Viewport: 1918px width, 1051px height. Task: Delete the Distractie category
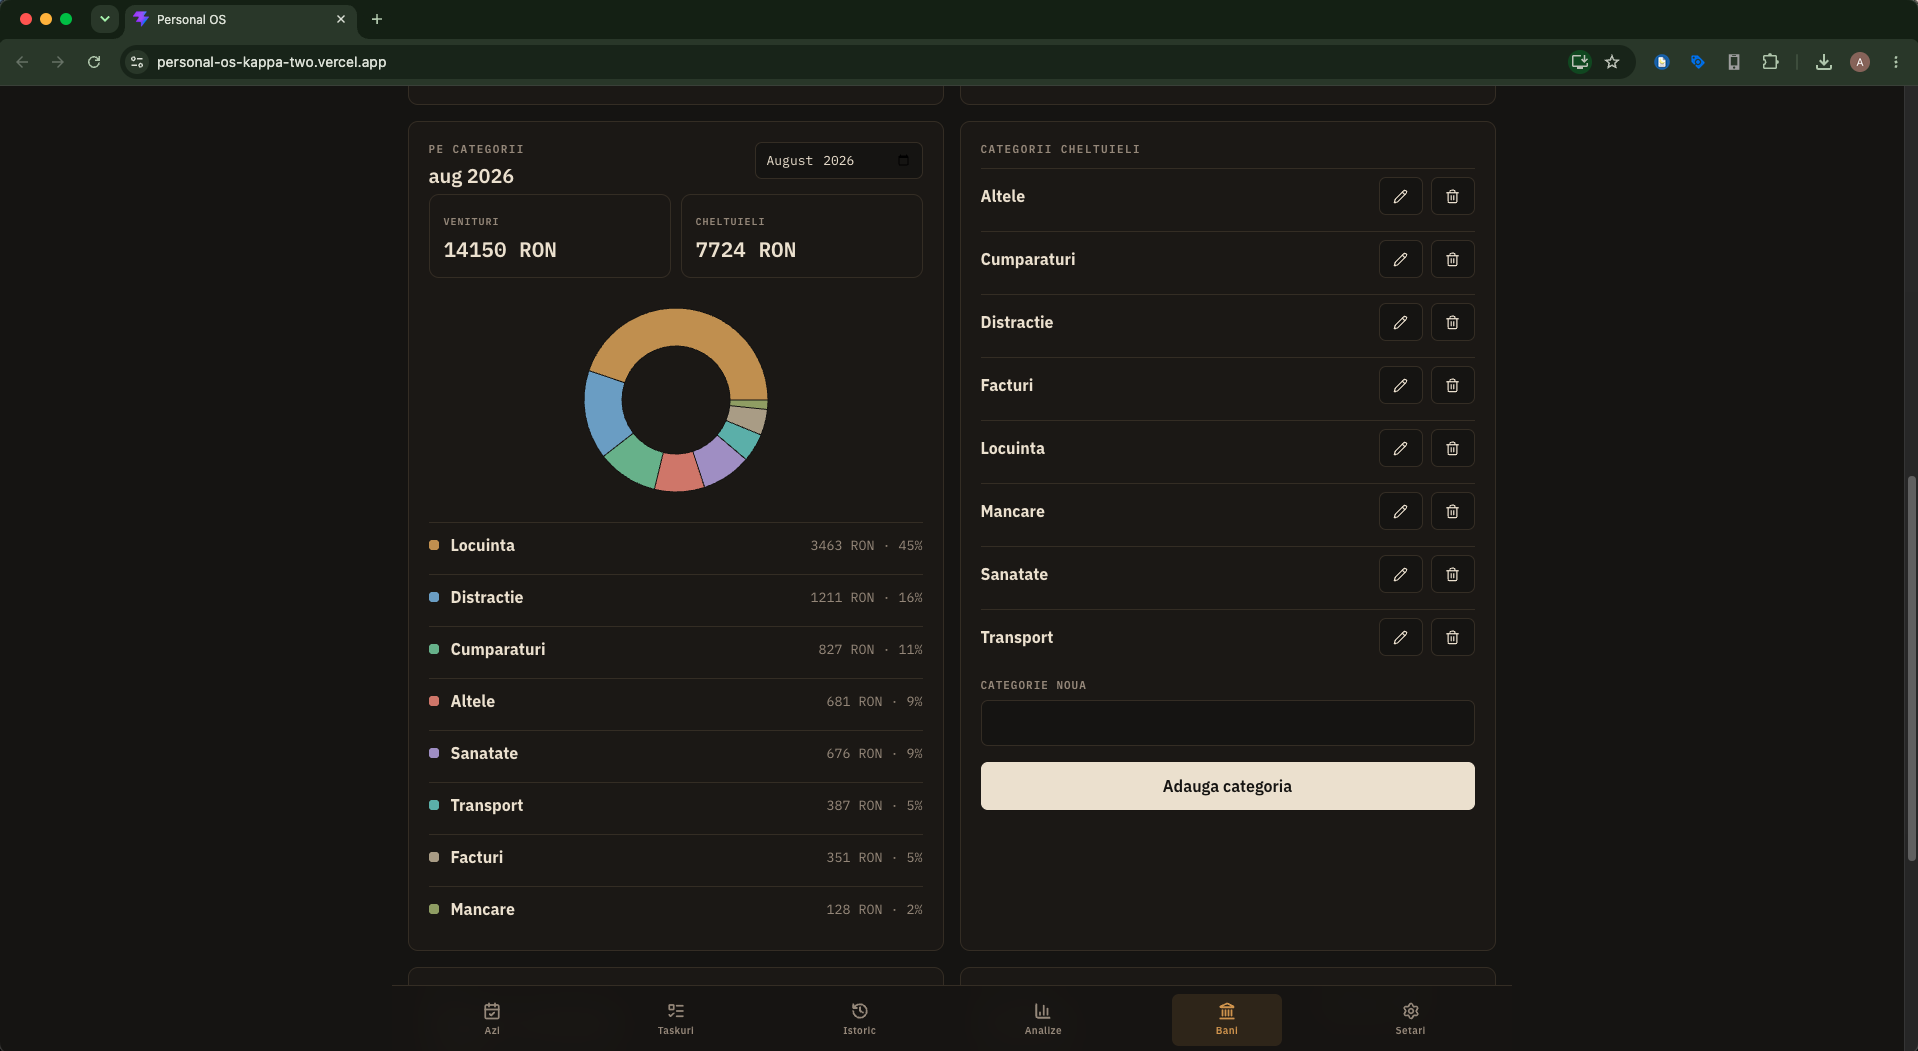pyautogui.click(x=1452, y=322)
